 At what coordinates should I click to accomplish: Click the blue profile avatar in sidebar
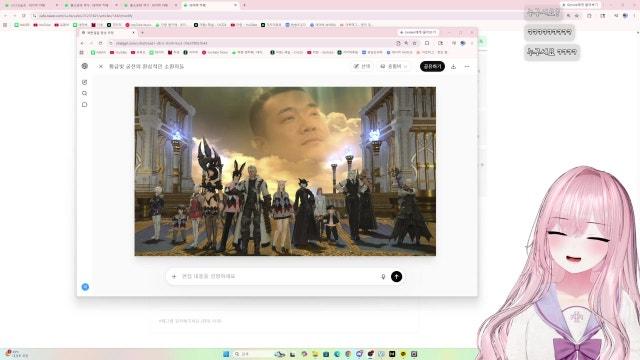(x=85, y=287)
